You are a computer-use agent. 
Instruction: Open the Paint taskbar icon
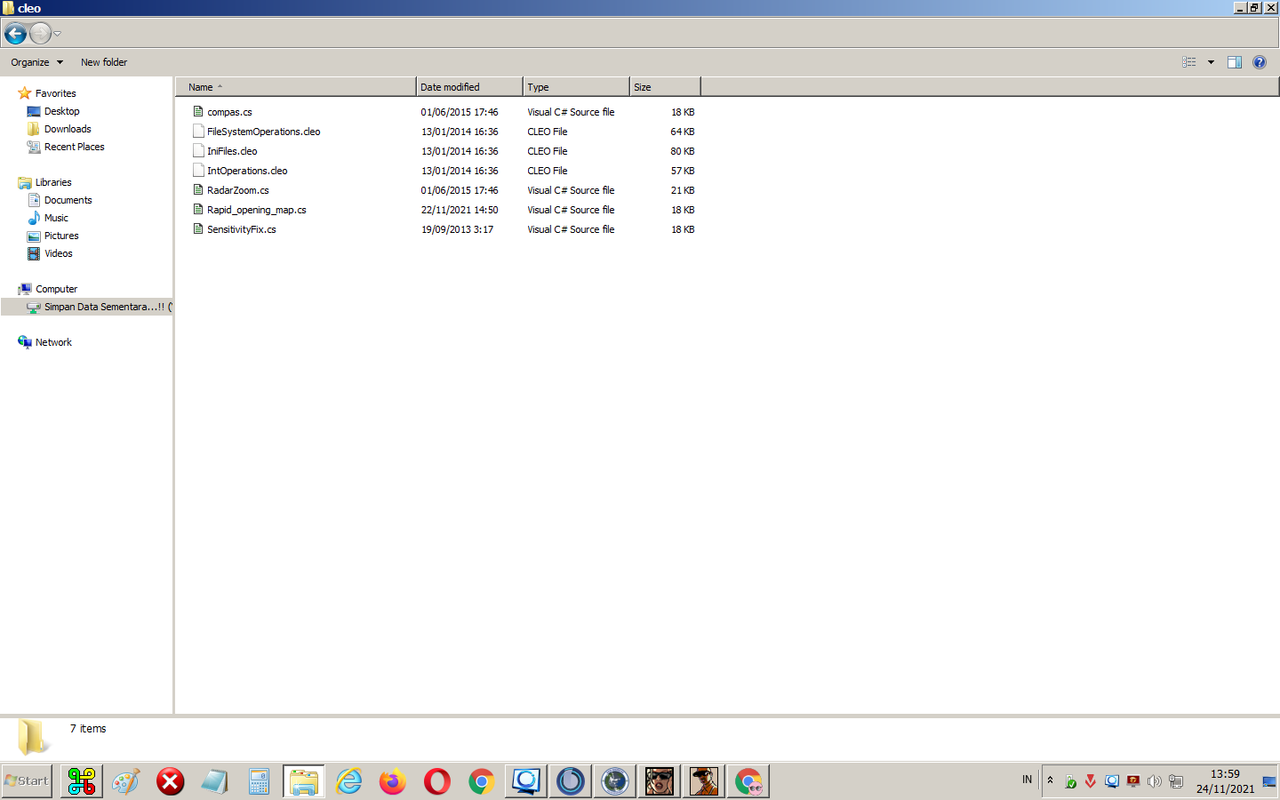coord(126,781)
